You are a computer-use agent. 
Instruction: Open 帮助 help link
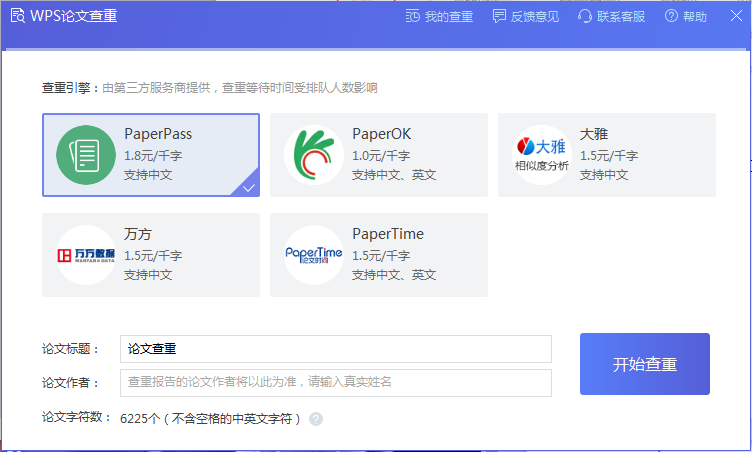pos(686,16)
